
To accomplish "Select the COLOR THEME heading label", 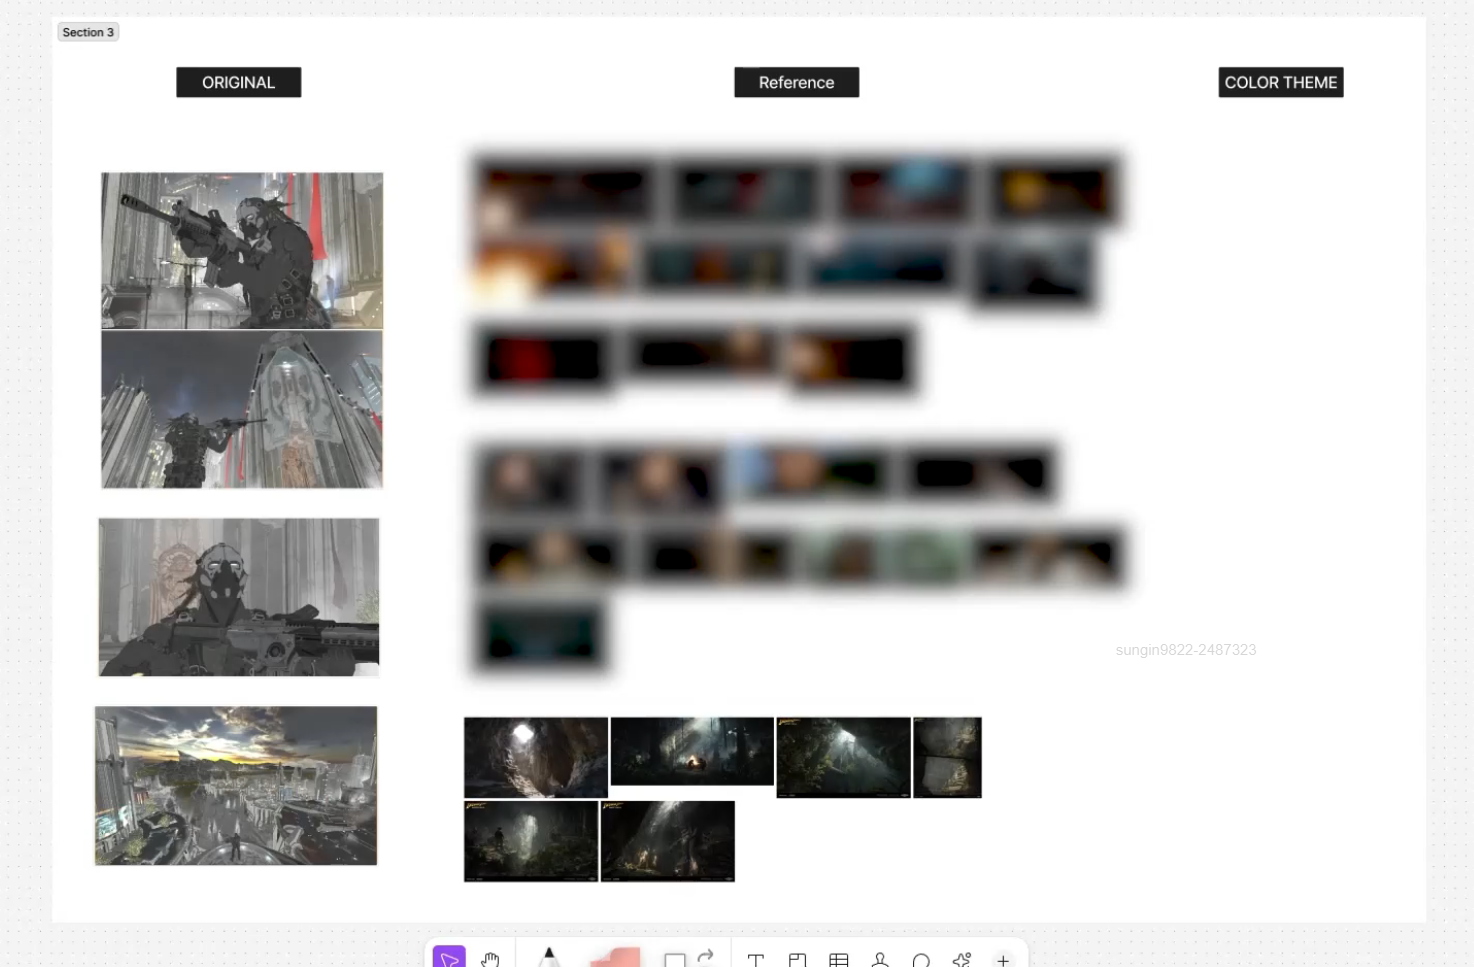I will (x=1280, y=82).
